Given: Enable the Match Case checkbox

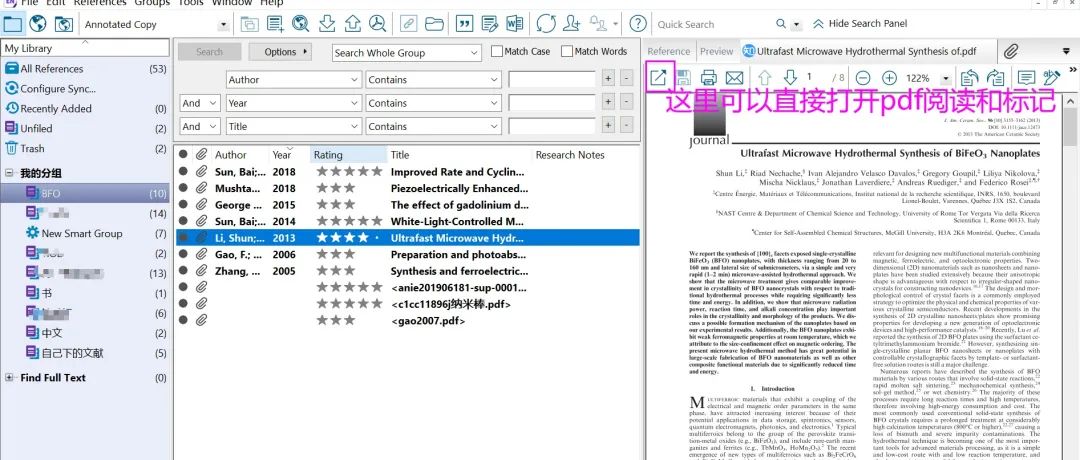Looking at the screenshot, I should click(497, 51).
